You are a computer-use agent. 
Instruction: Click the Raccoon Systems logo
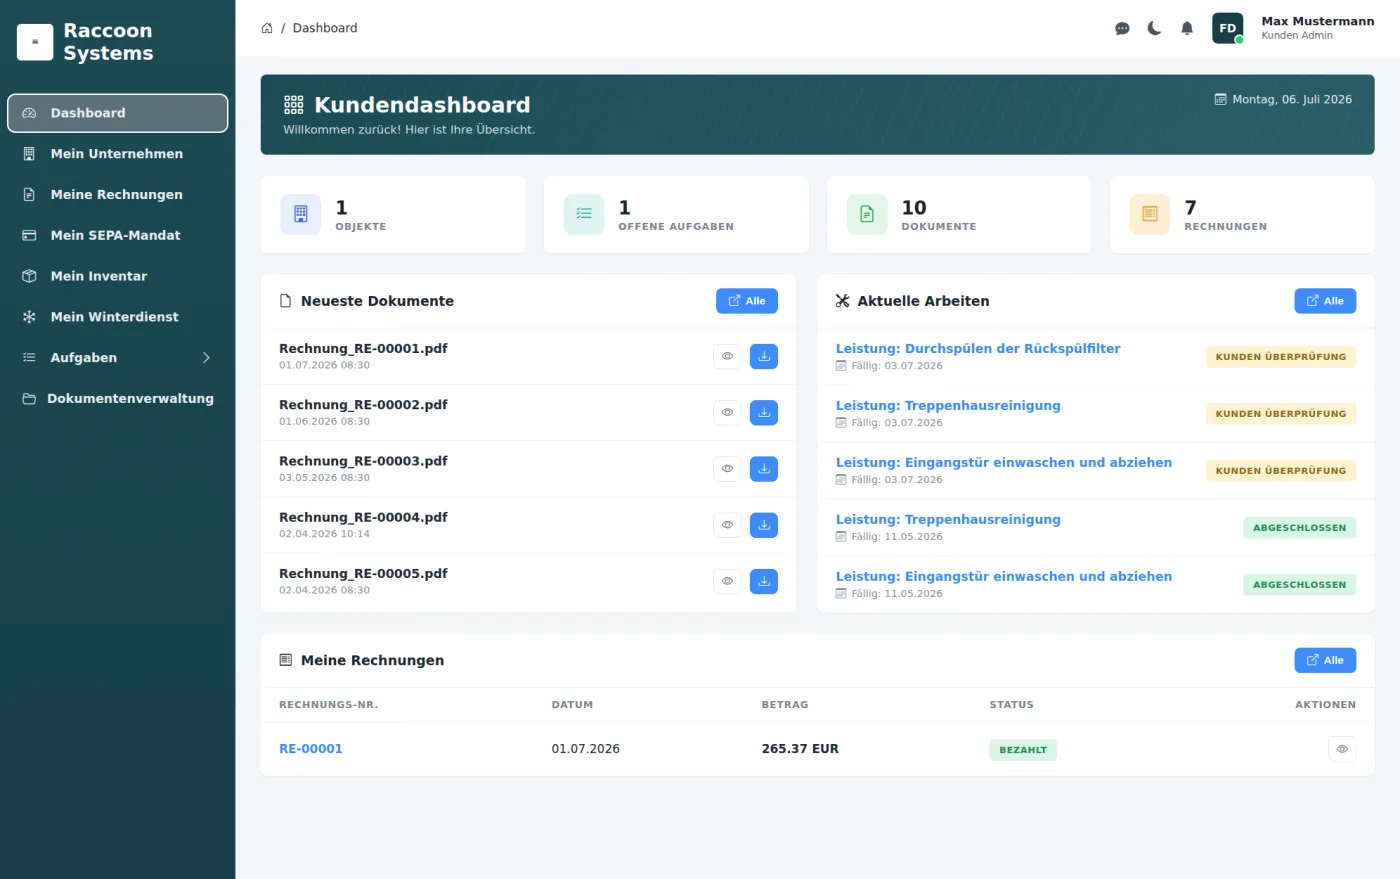35,42
